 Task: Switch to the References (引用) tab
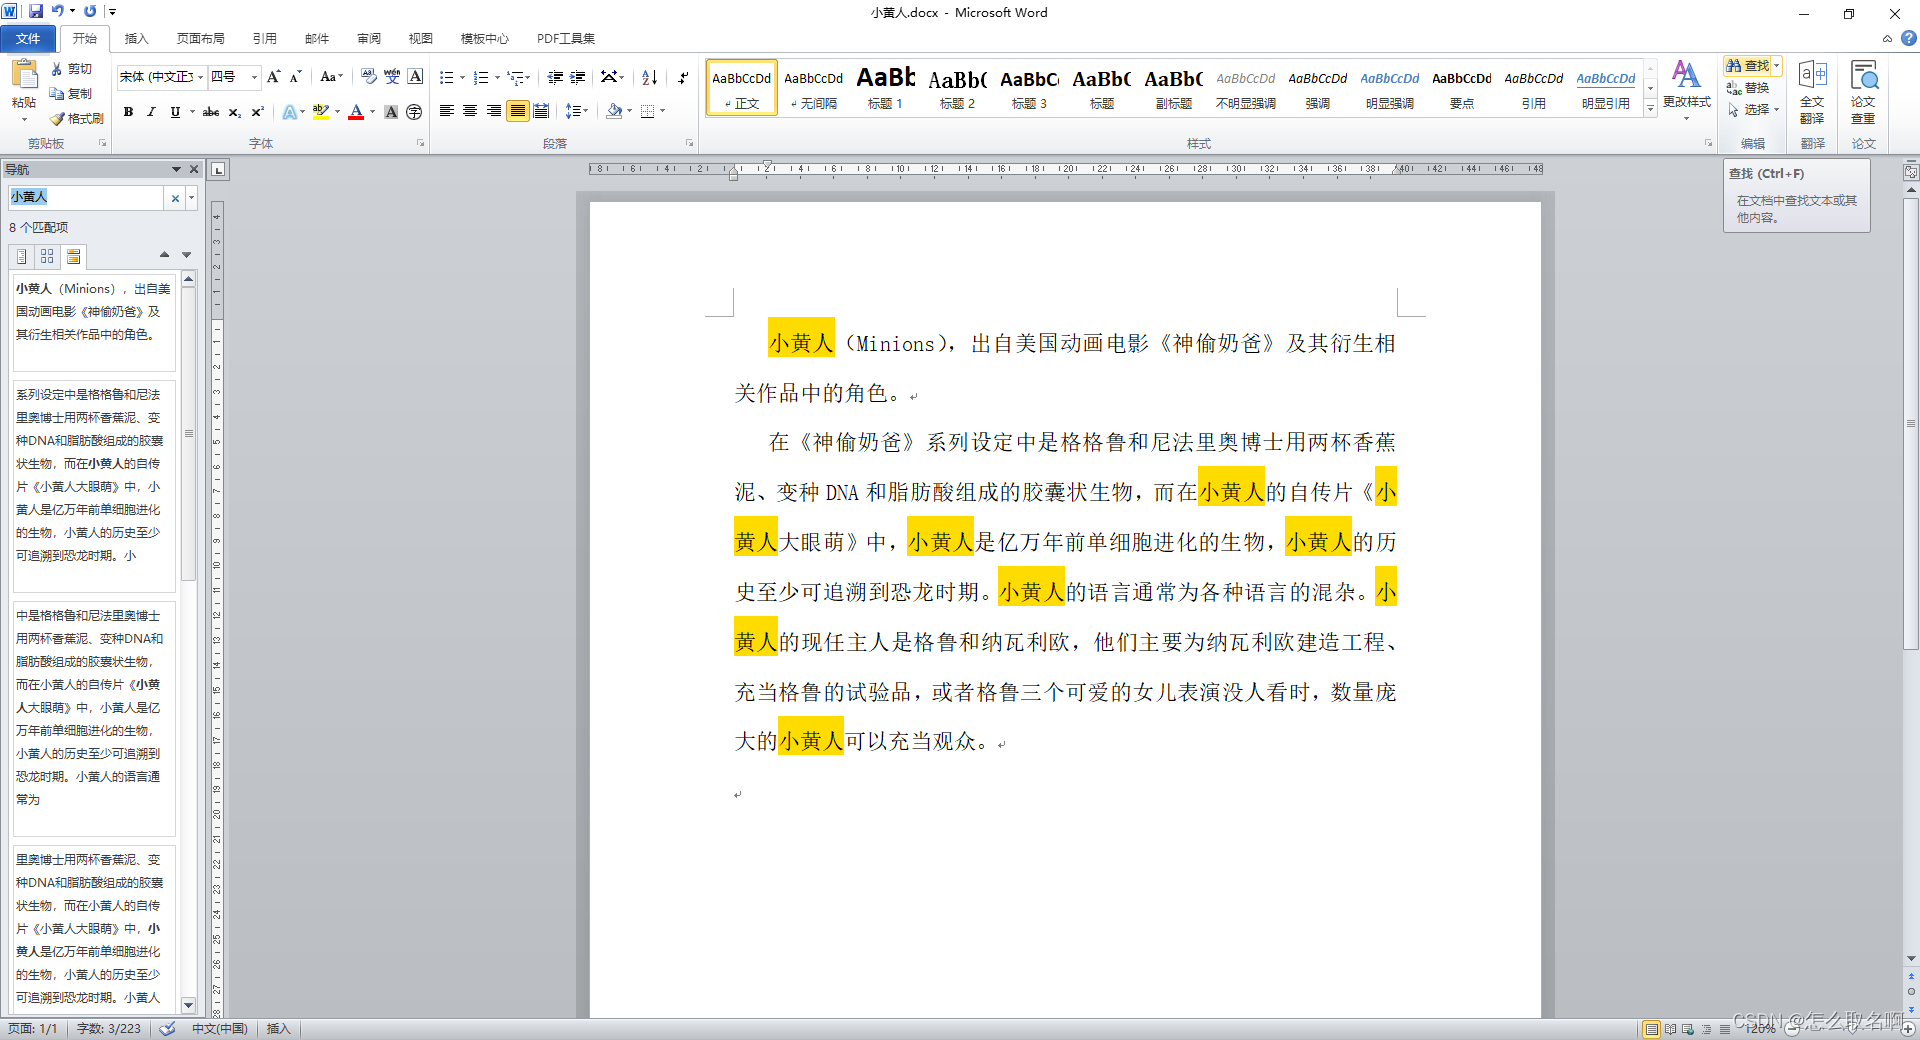[x=264, y=39]
